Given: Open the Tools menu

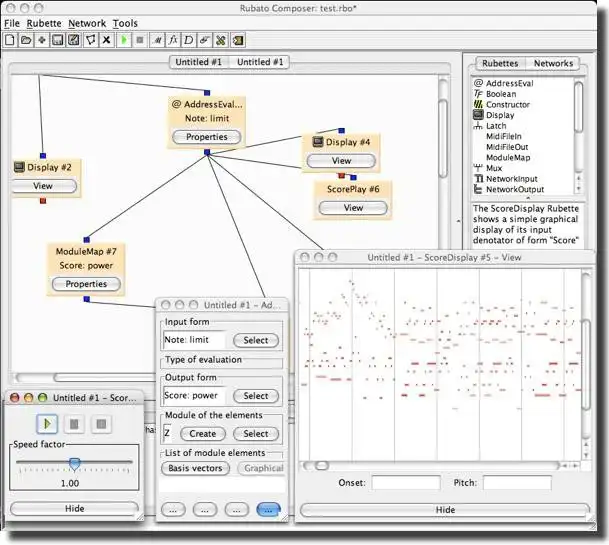Looking at the screenshot, I should point(125,23).
